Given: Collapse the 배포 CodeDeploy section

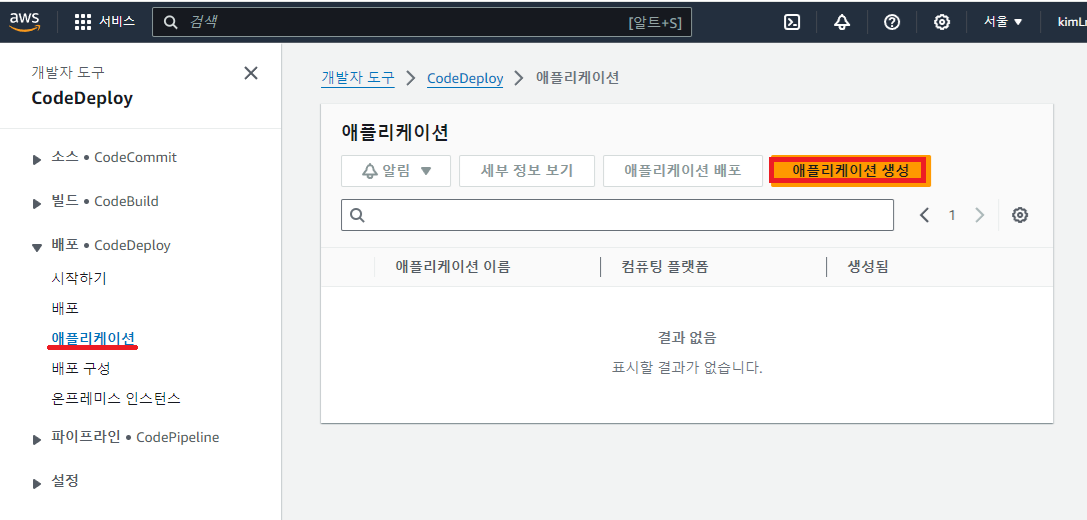Looking at the screenshot, I should tap(37, 248).
